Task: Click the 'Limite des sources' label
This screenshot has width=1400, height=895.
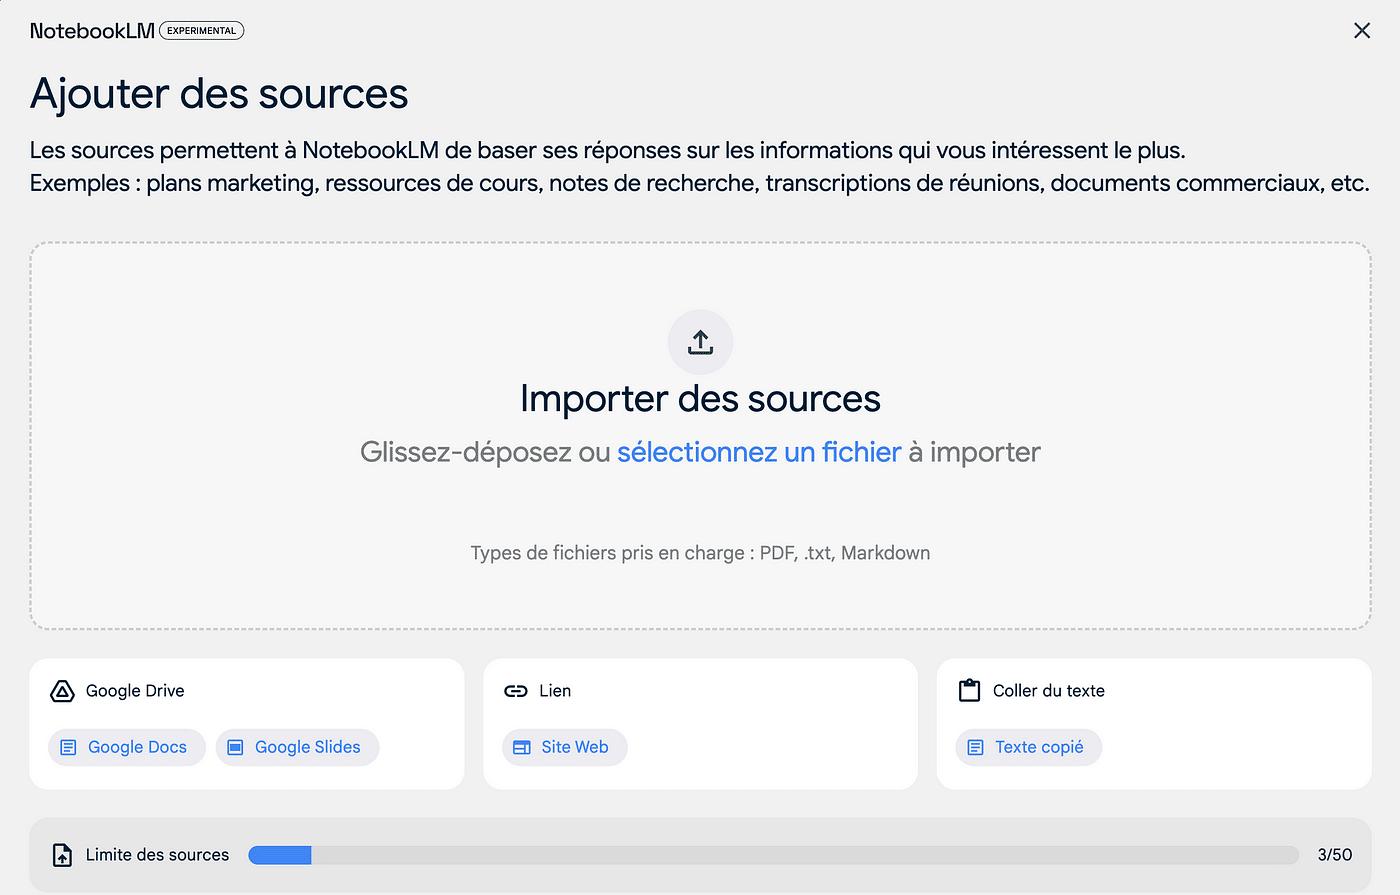Action: (x=157, y=855)
